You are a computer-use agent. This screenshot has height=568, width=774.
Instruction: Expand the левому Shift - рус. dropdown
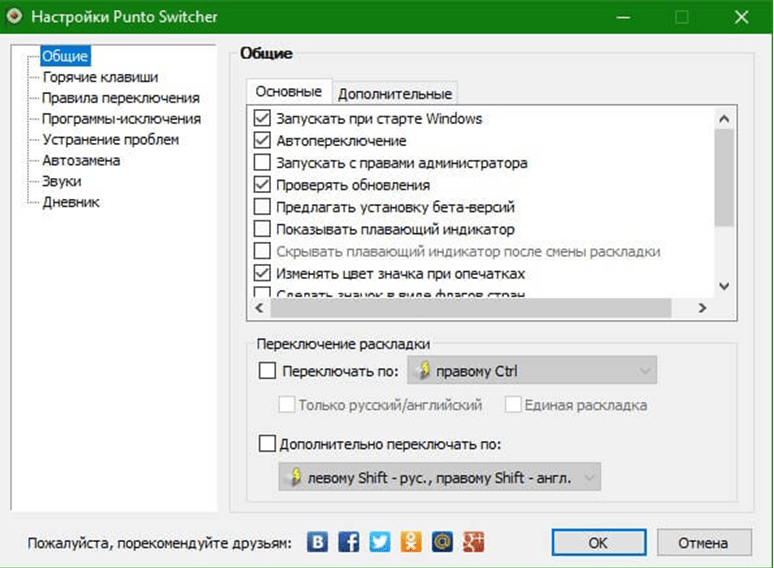point(439,478)
